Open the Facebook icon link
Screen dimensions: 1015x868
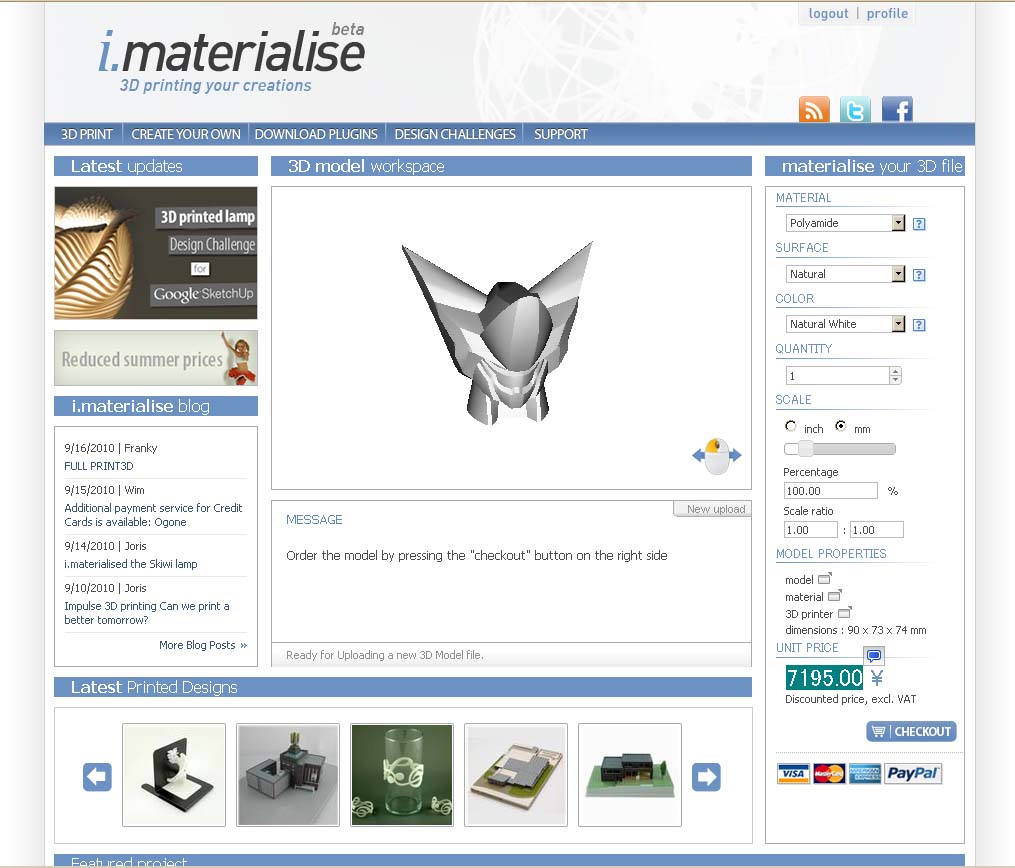point(897,109)
